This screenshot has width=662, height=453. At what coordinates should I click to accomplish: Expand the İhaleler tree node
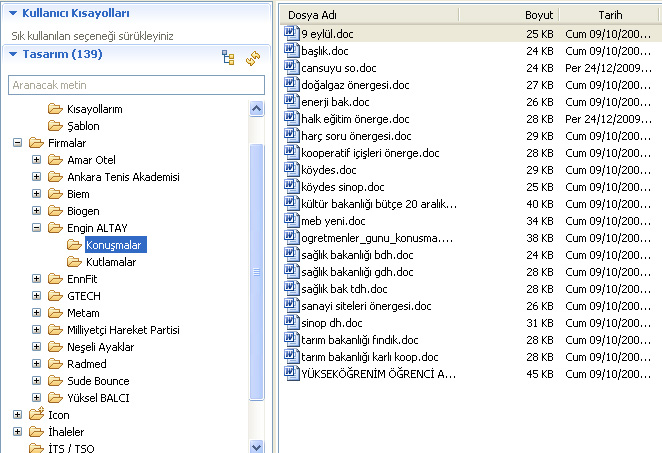click(18, 432)
